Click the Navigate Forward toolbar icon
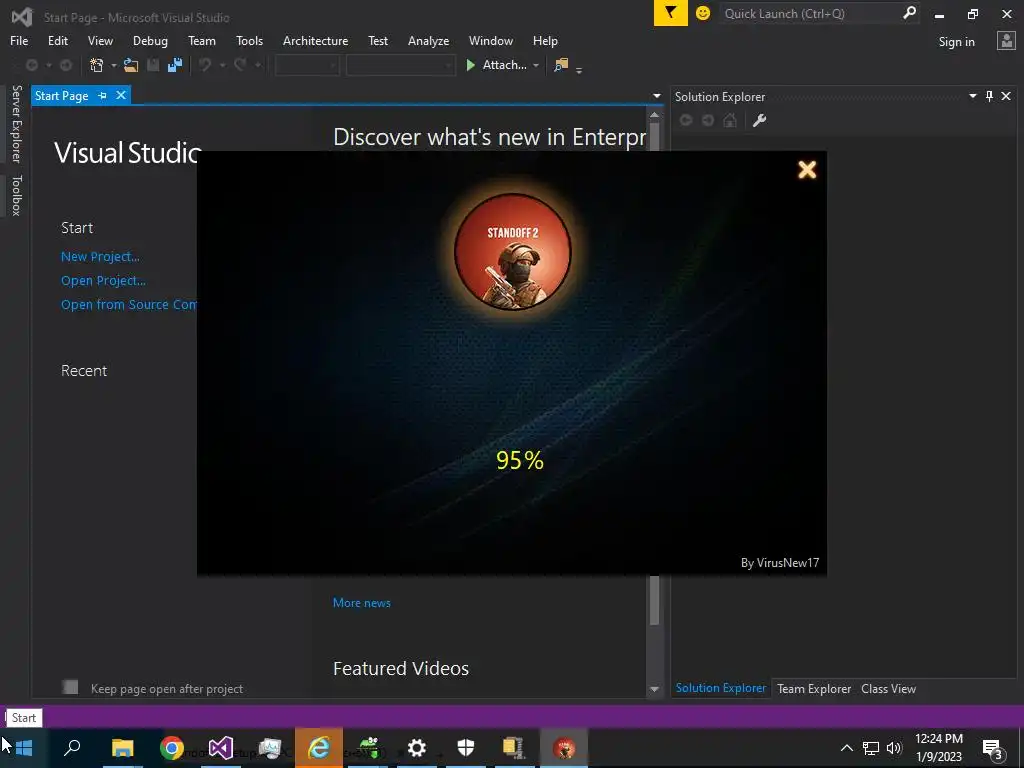1024x768 pixels. (x=65, y=65)
